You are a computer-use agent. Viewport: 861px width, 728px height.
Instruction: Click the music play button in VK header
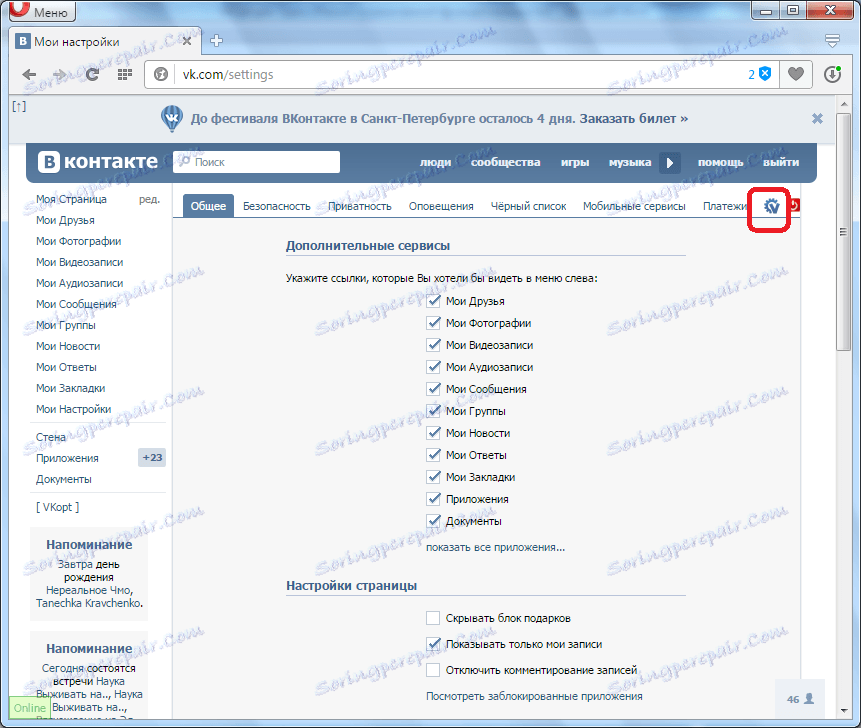pos(669,163)
